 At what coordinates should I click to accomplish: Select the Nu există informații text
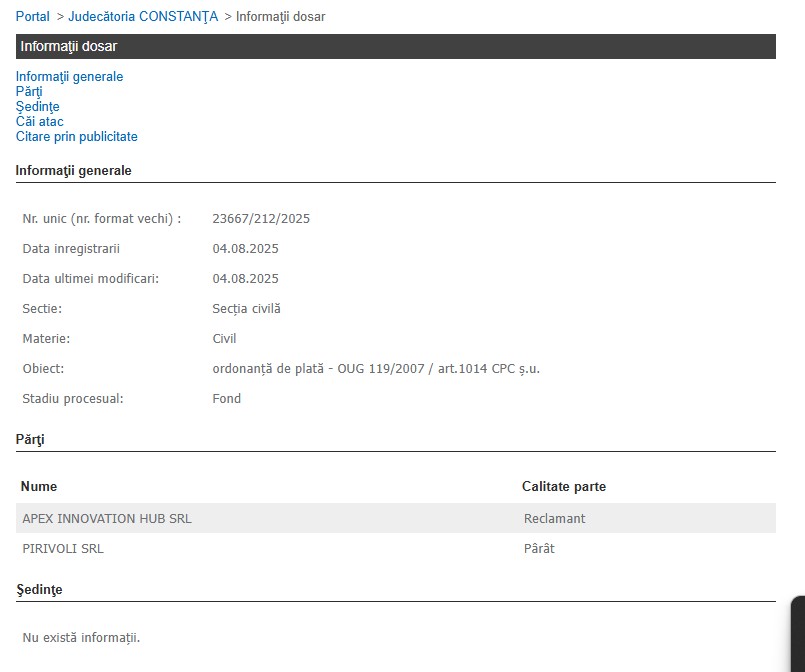81,638
